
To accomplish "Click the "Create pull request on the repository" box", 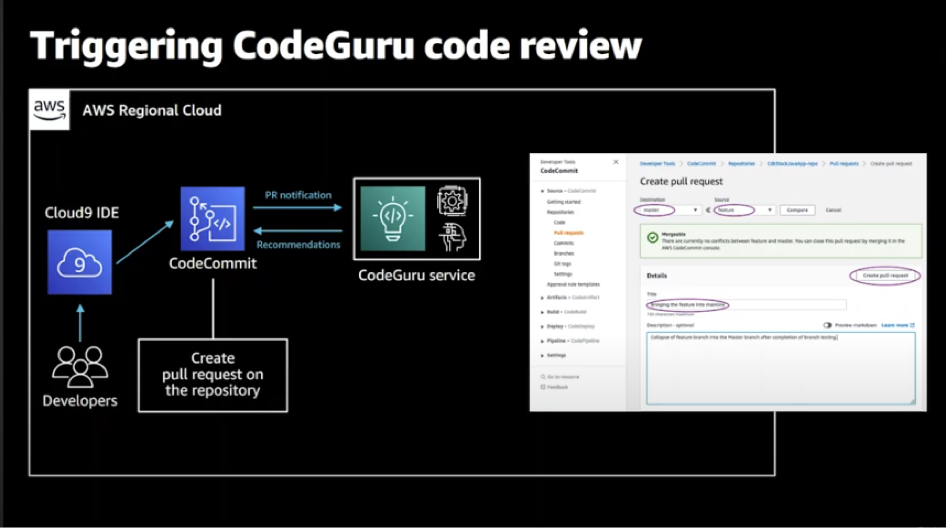I will coord(213,375).
